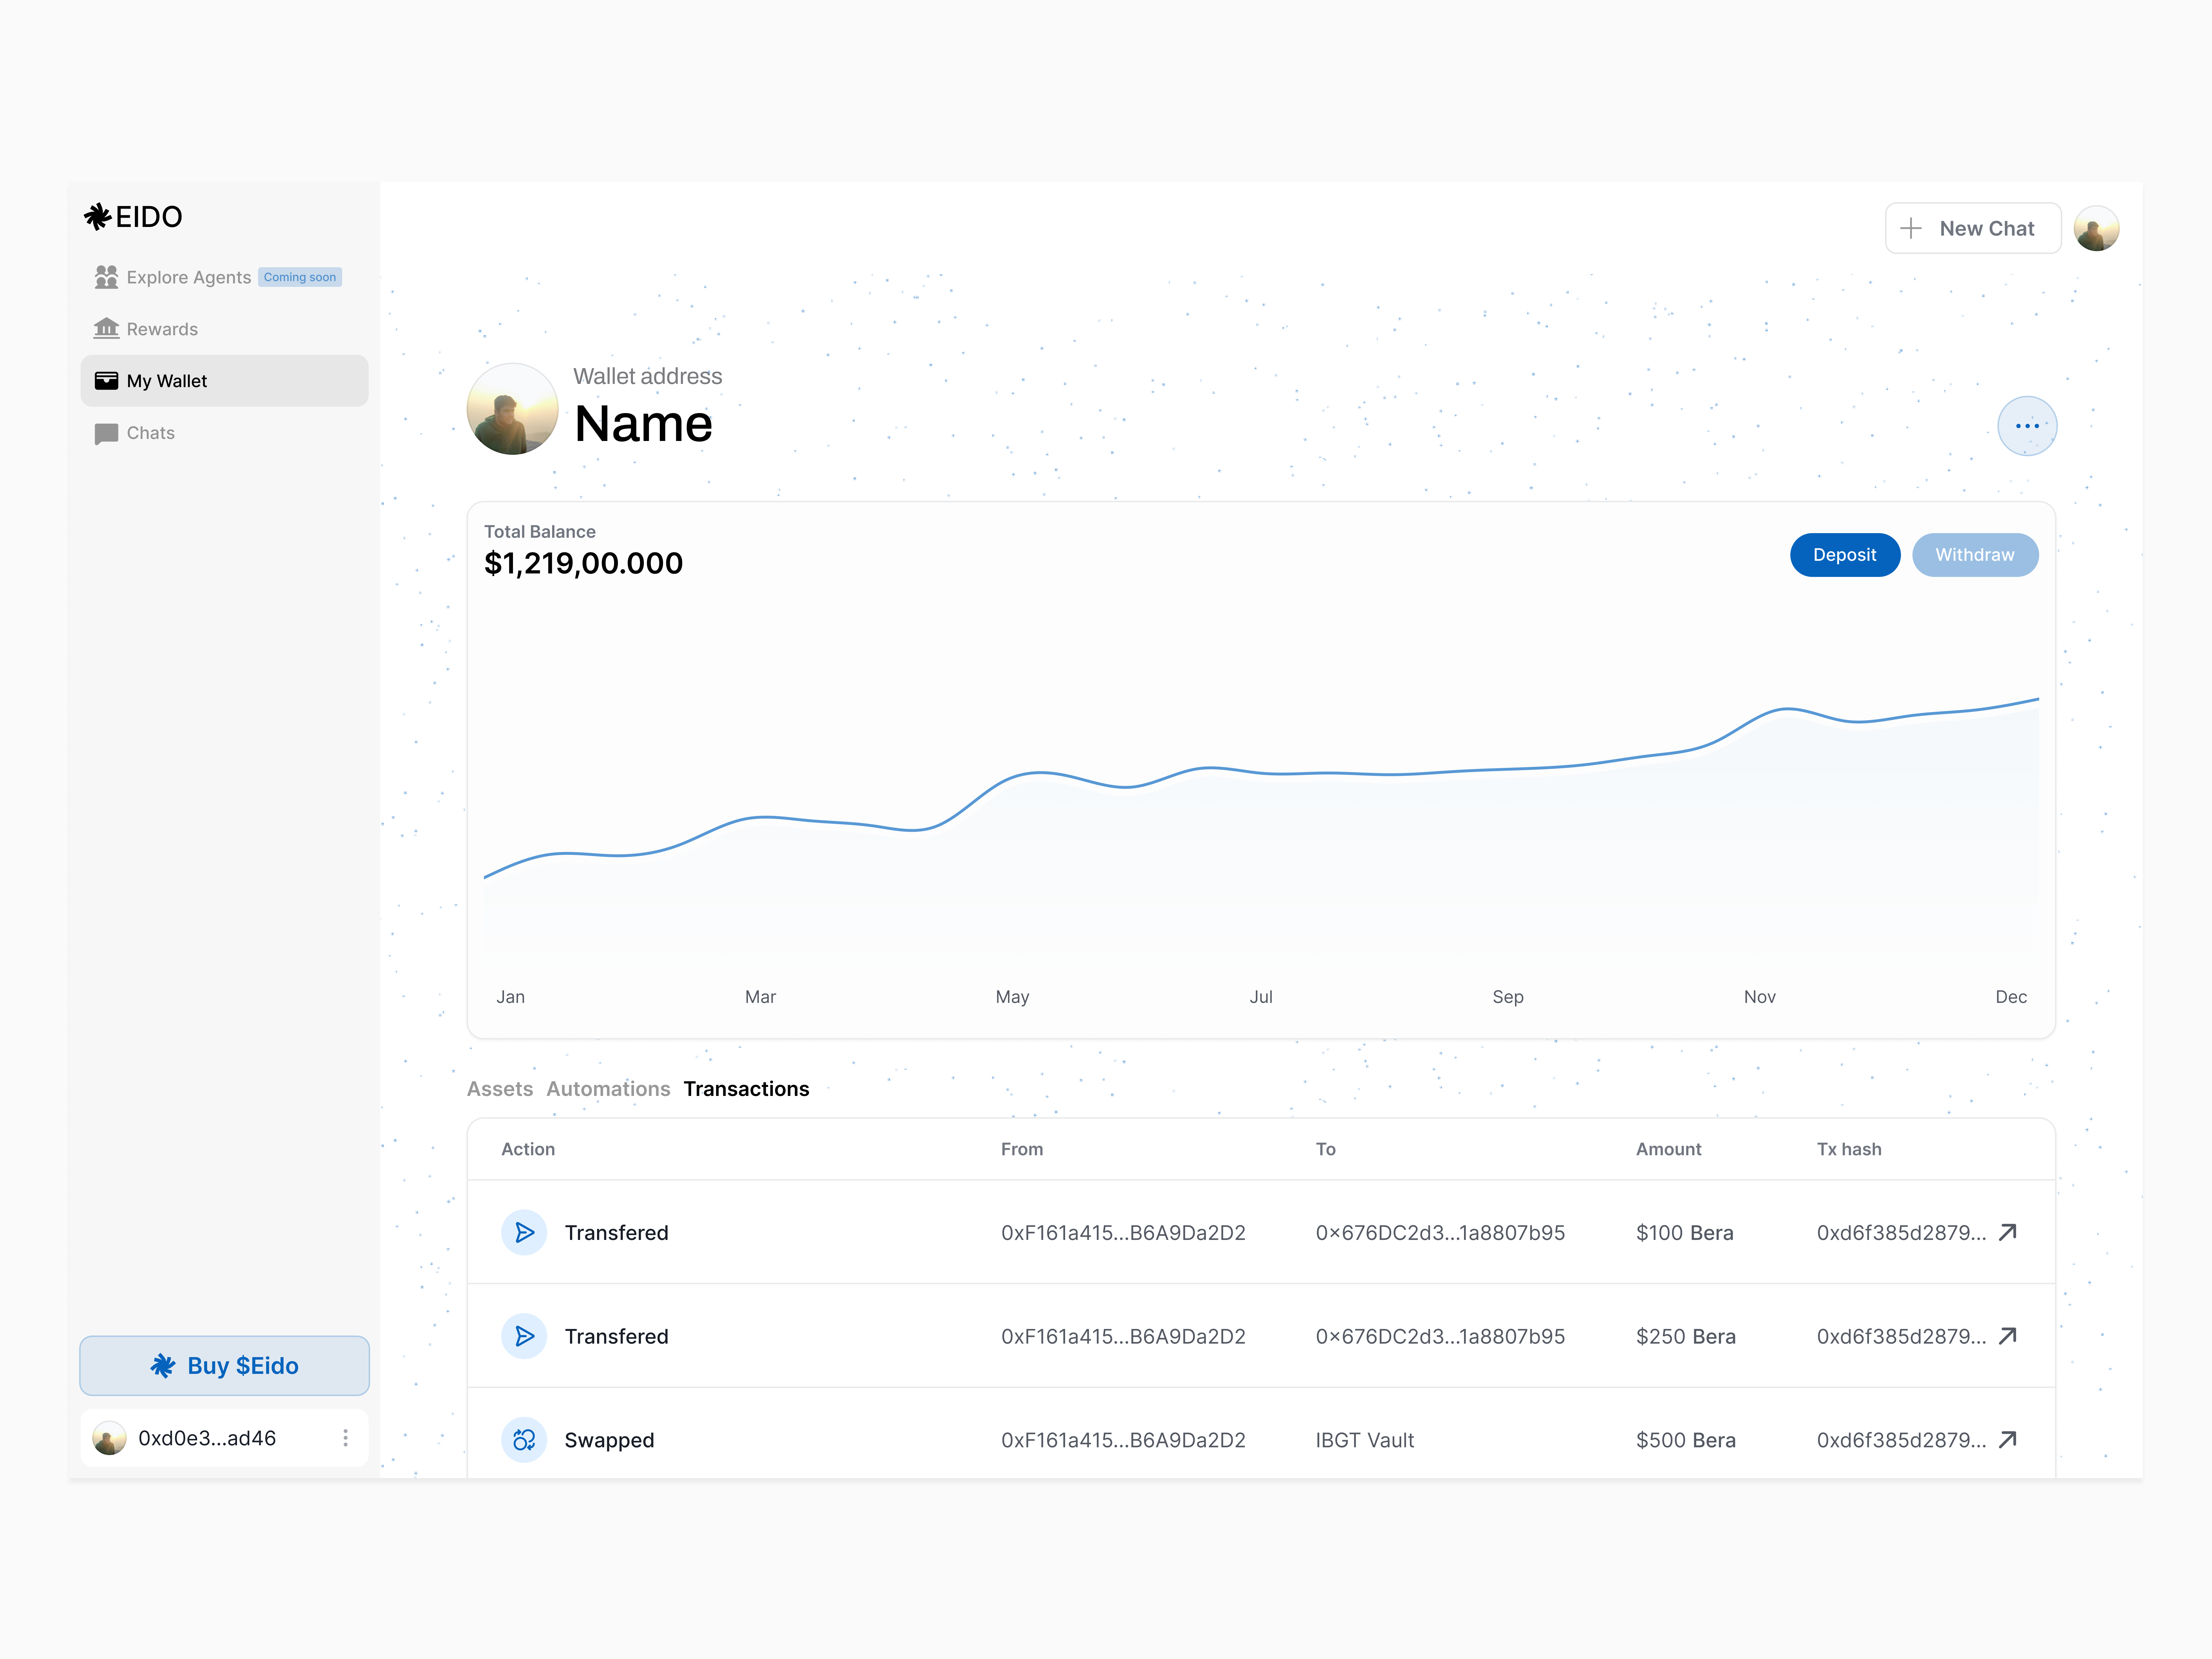Click the Deposit button
This screenshot has width=2212, height=1659.
[1845, 555]
